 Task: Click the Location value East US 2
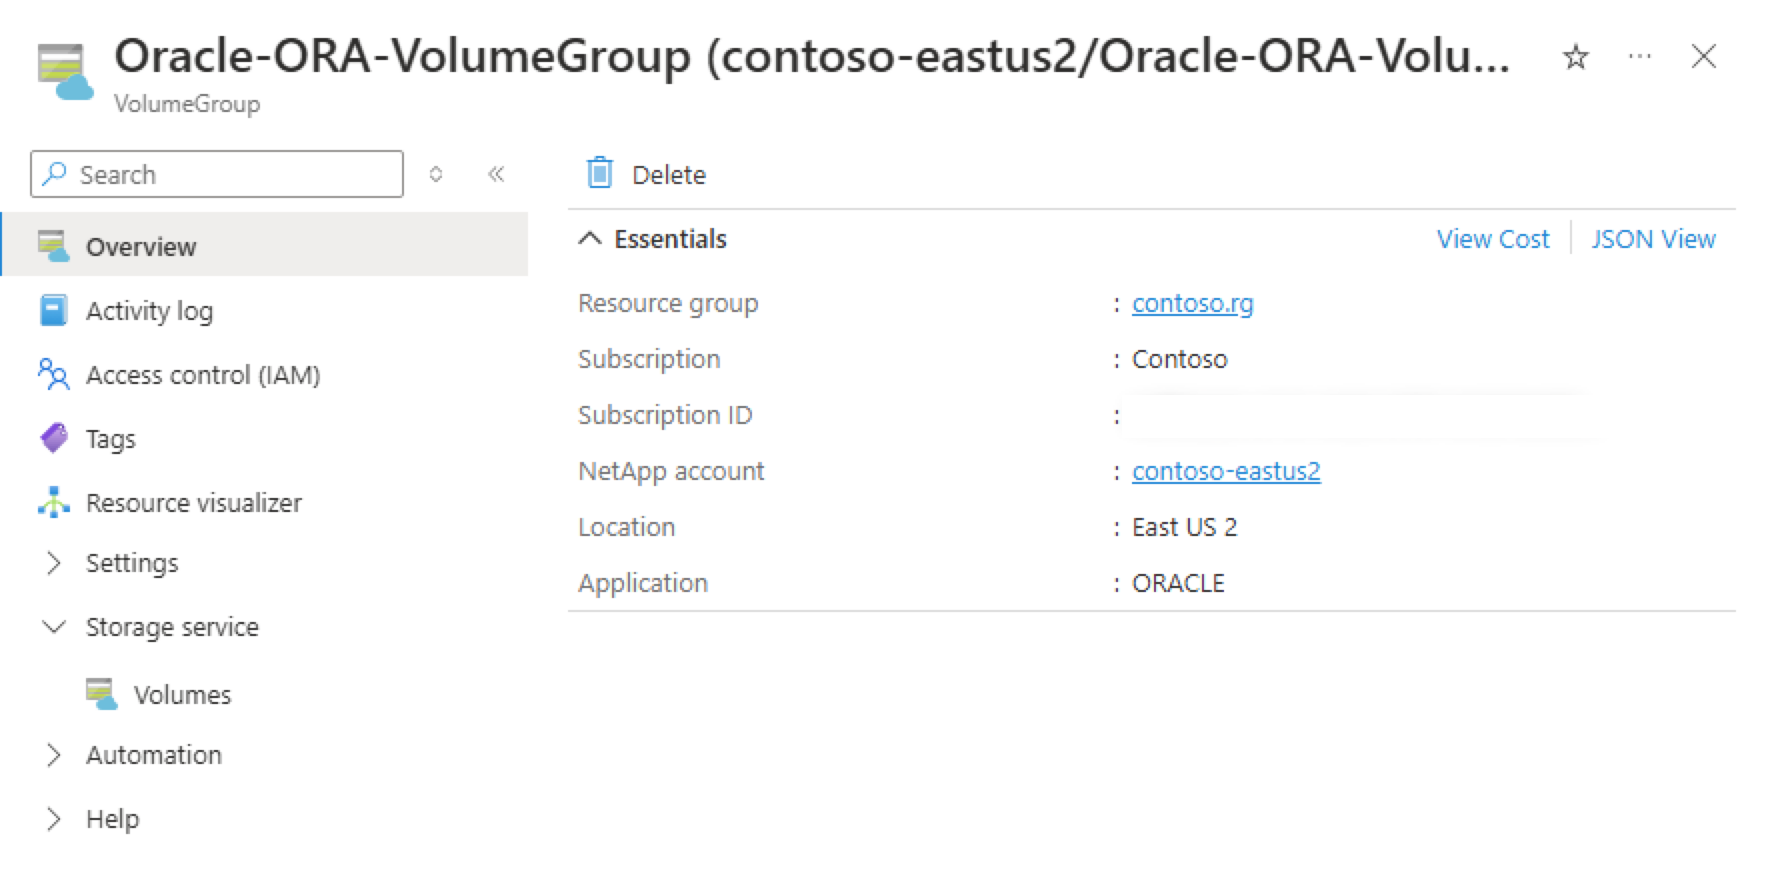pyautogui.click(x=1184, y=527)
